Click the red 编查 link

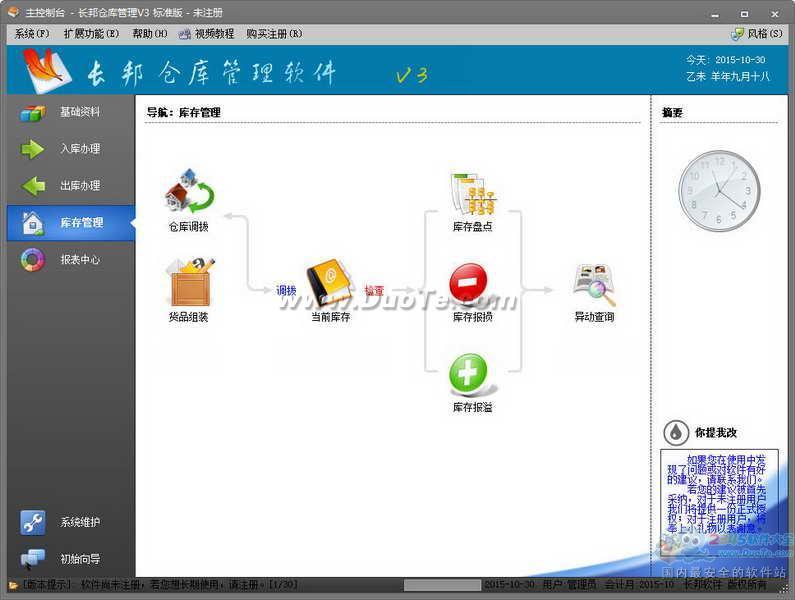coord(374,291)
